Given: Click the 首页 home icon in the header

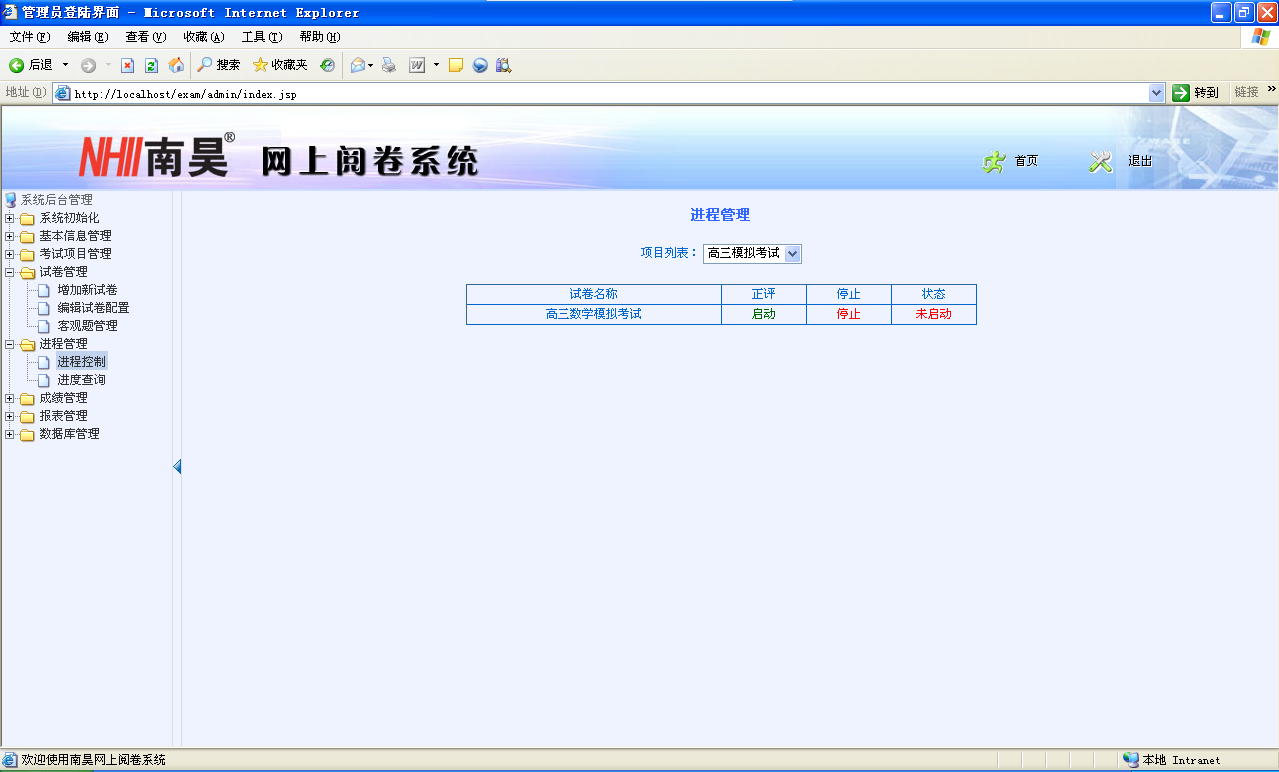Looking at the screenshot, I should tap(995, 160).
